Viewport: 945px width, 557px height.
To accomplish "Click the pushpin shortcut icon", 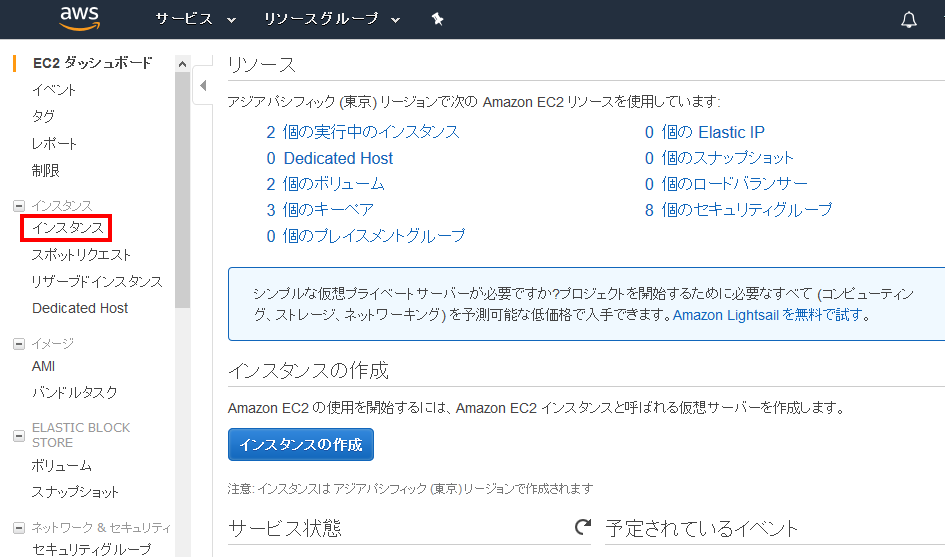I will click(x=438, y=19).
